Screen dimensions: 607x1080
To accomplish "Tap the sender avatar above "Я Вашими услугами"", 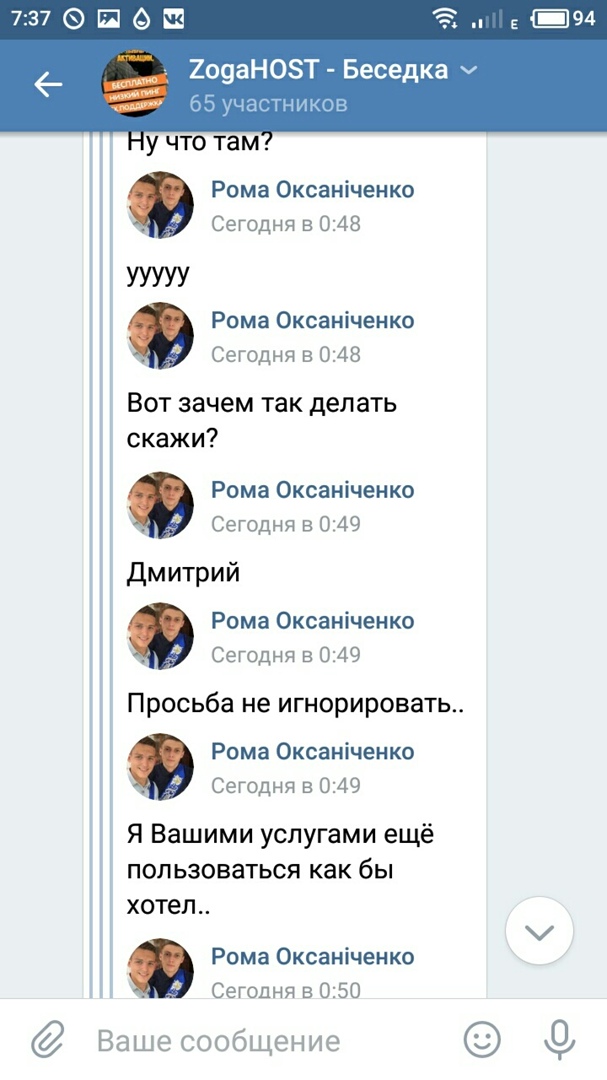I will tap(160, 767).
